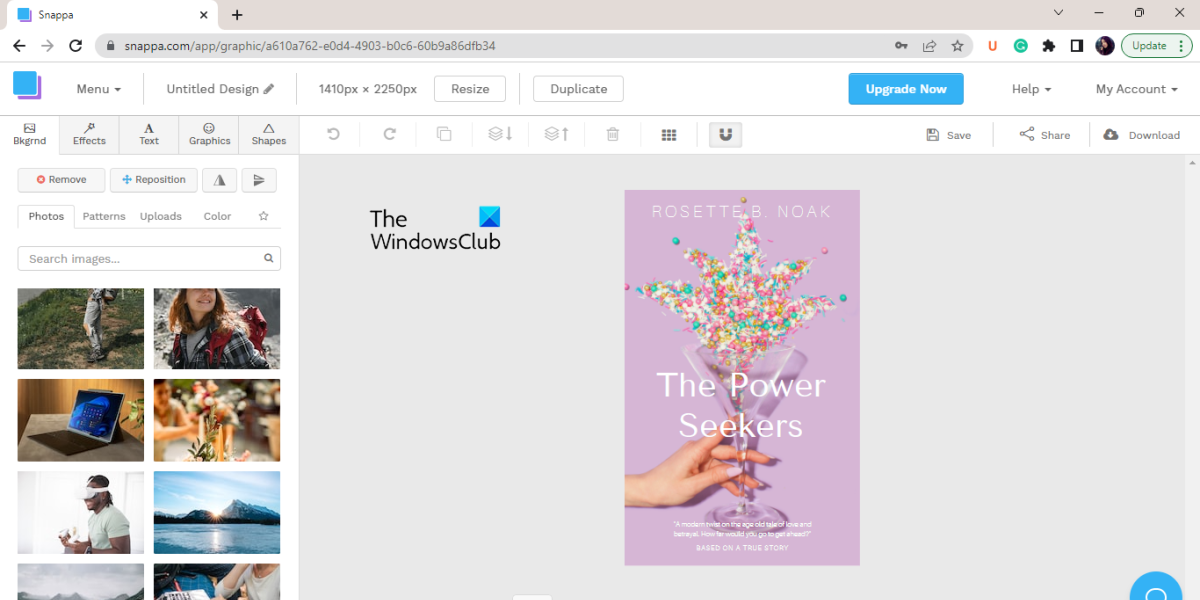Redo the last action
Viewport: 1200px width, 600px height.
click(390, 134)
